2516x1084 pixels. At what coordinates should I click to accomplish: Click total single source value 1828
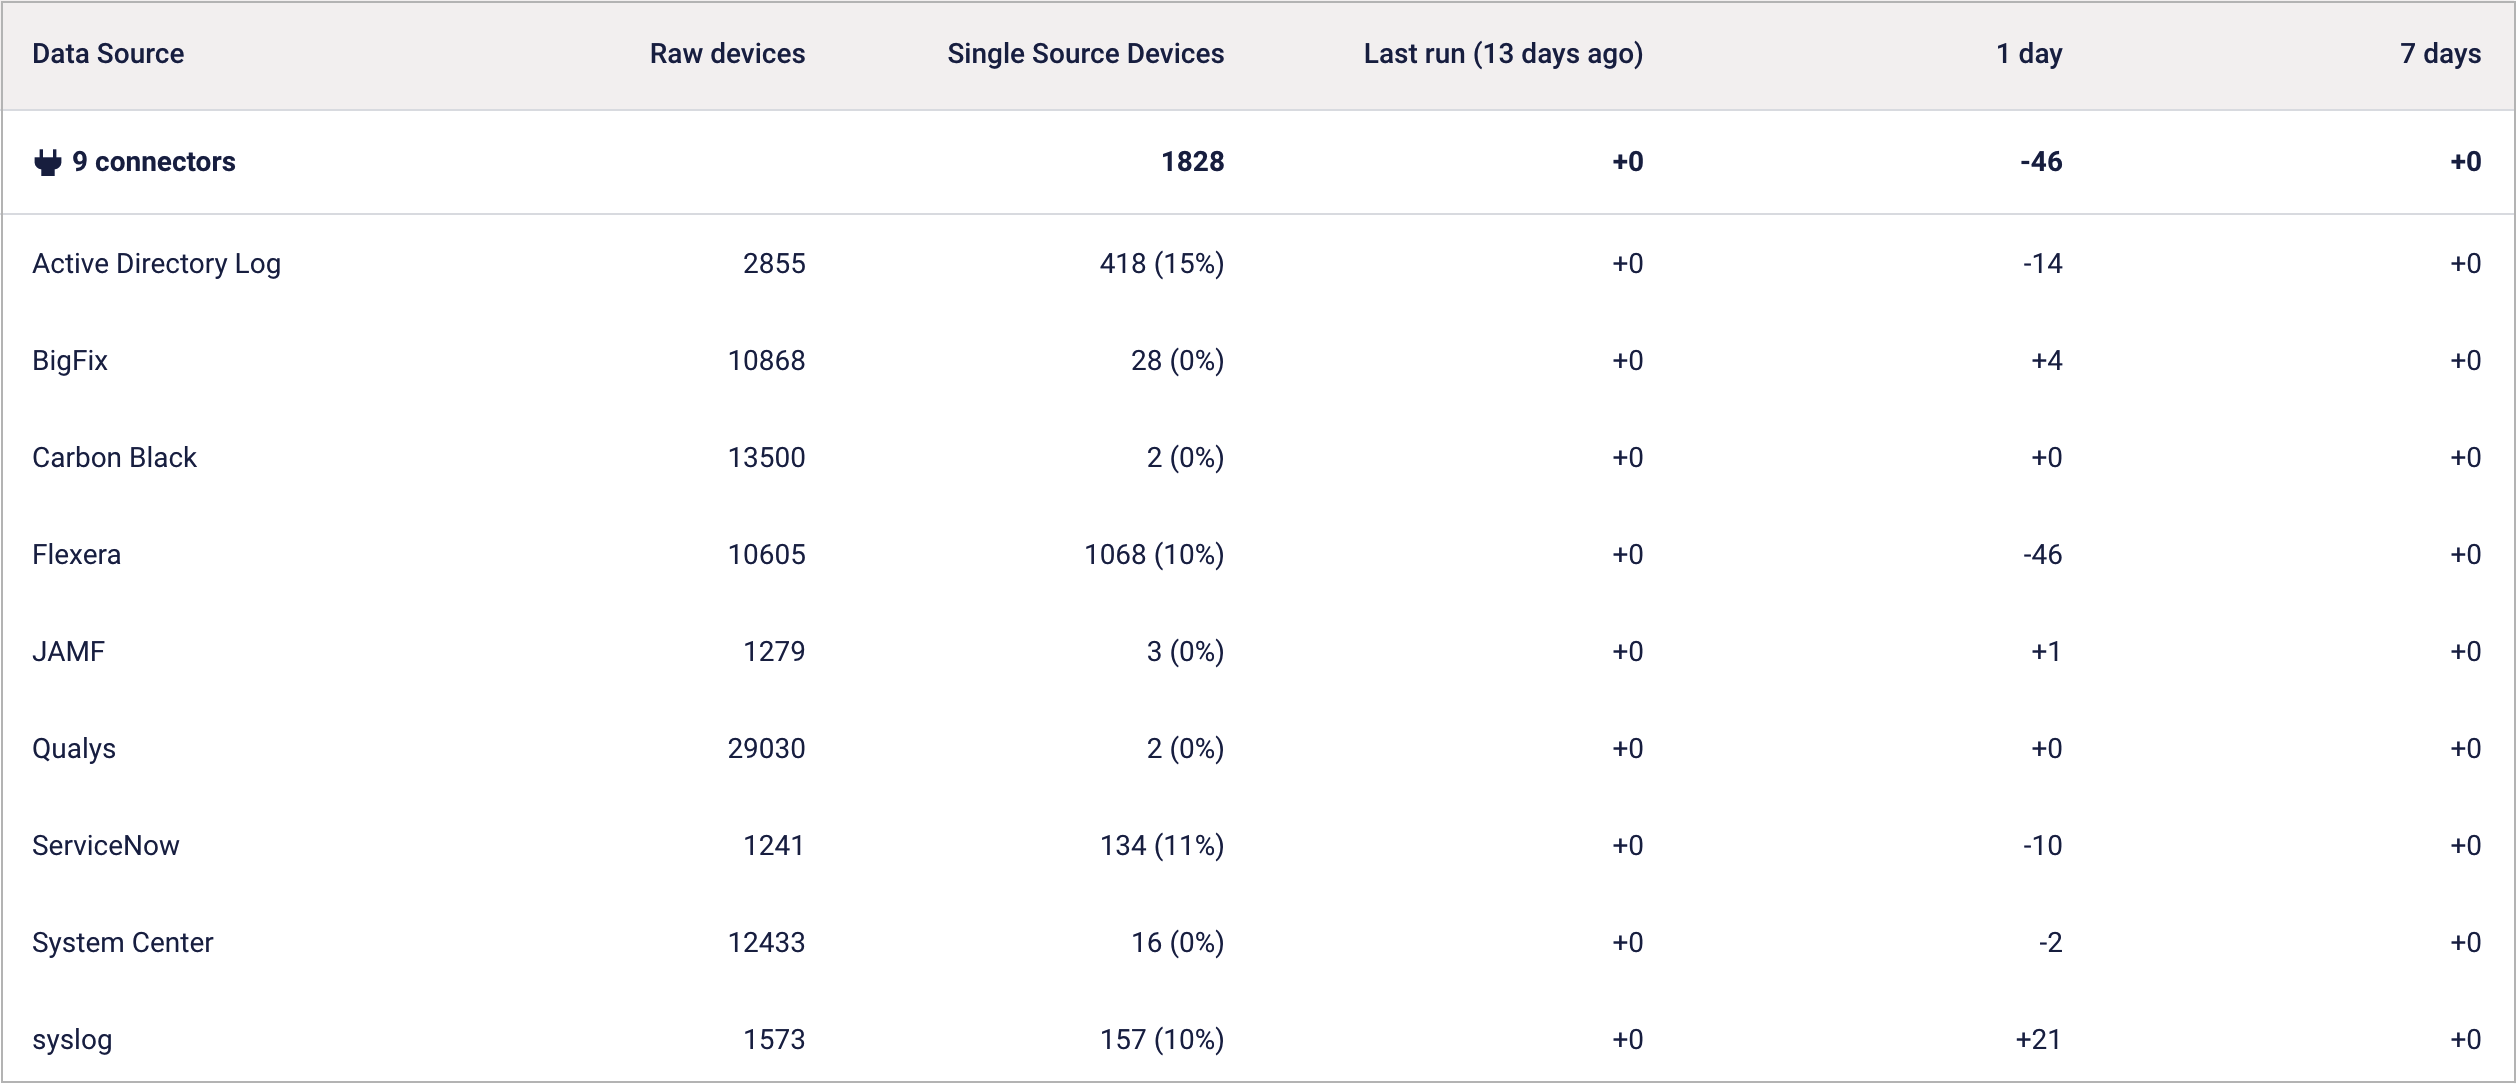coord(1192,162)
